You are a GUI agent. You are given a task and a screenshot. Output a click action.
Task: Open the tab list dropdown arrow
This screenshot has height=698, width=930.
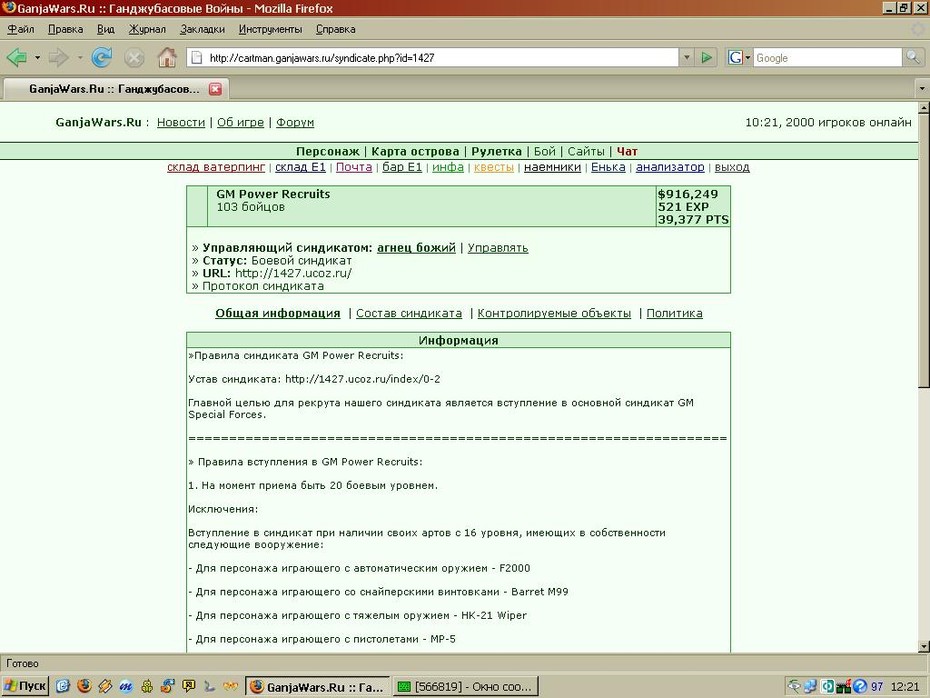coord(922,89)
